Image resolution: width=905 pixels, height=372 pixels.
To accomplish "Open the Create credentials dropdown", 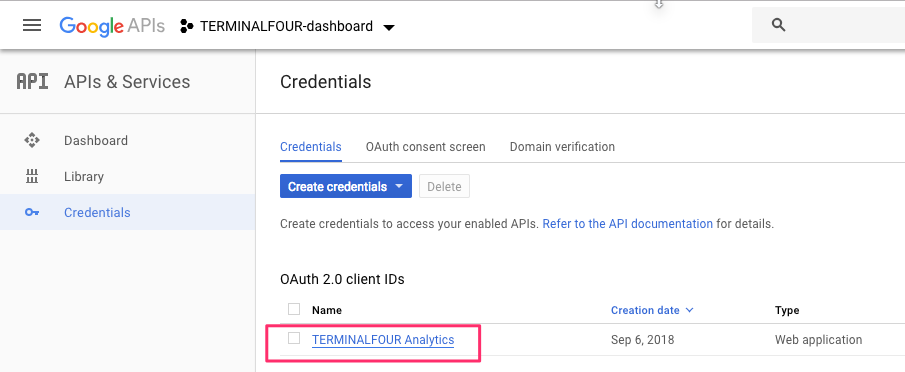I will (346, 186).
